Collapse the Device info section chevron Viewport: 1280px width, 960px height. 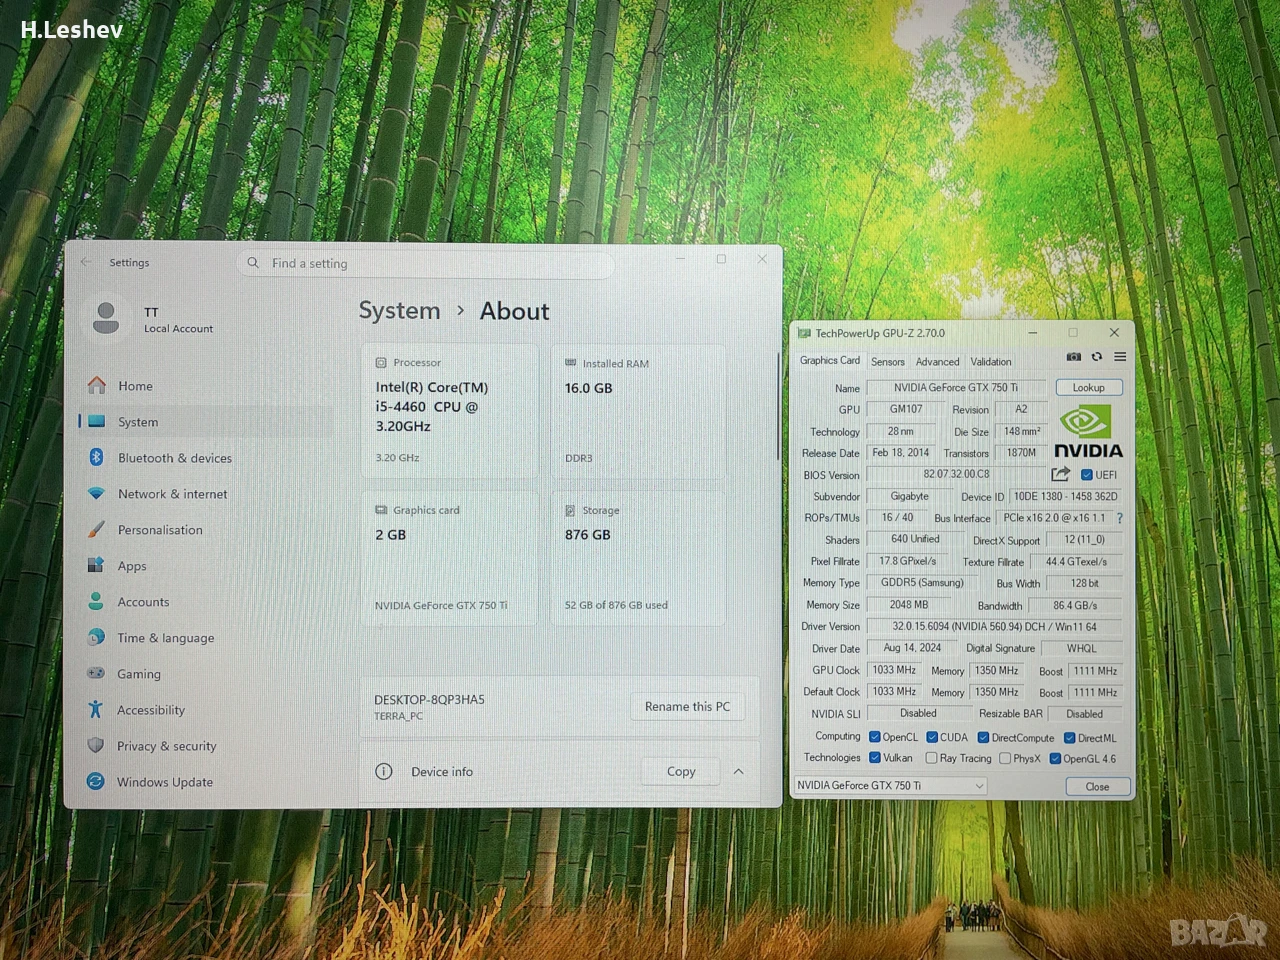(x=738, y=771)
